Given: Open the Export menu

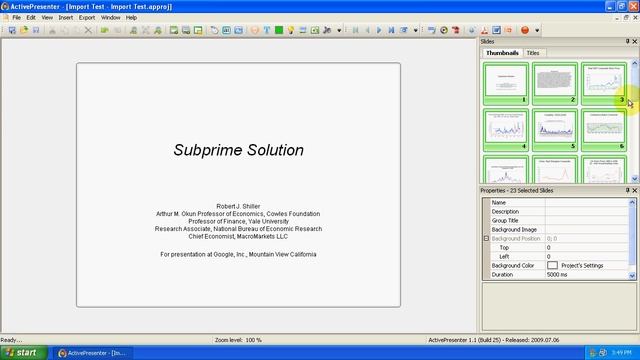Looking at the screenshot, I should click(87, 18).
